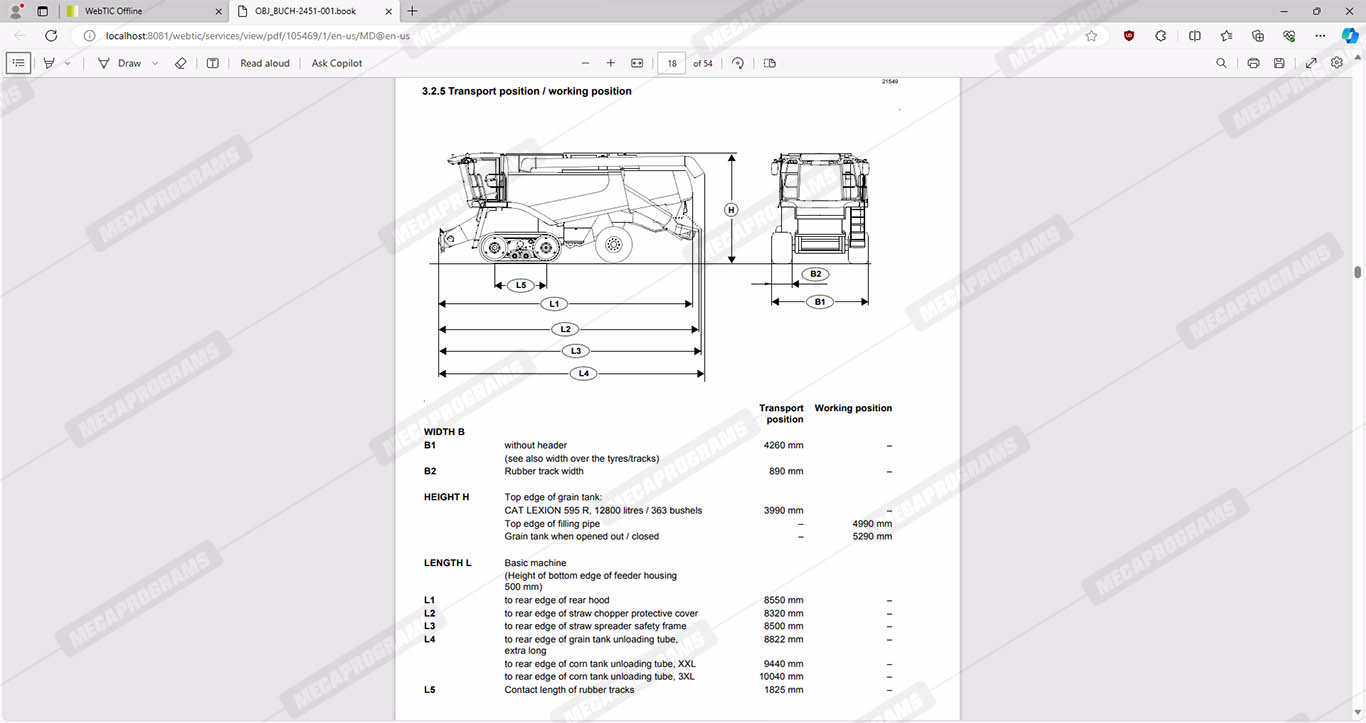The height and width of the screenshot is (723, 1366).
Task: Zoom in using the plus button
Action: coord(611,63)
